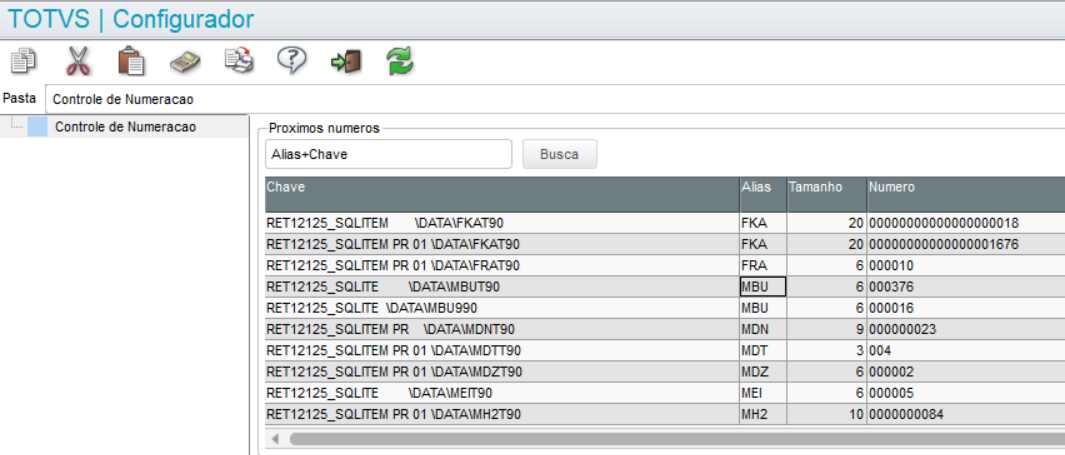This screenshot has width=1065, height=455.
Task: Click number cell 000010
Action: (x=966, y=265)
